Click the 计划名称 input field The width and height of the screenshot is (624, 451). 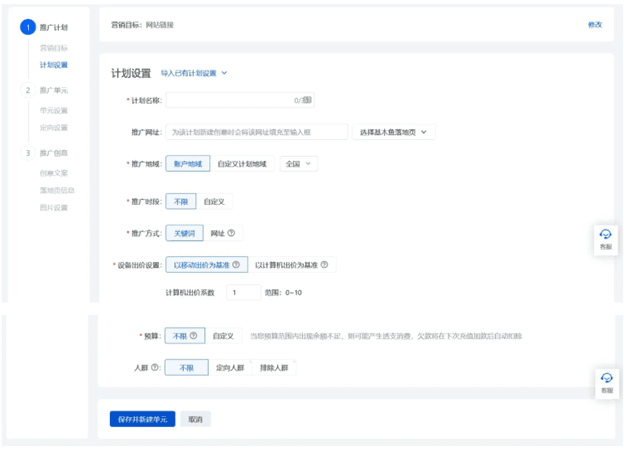pos(240,100)
